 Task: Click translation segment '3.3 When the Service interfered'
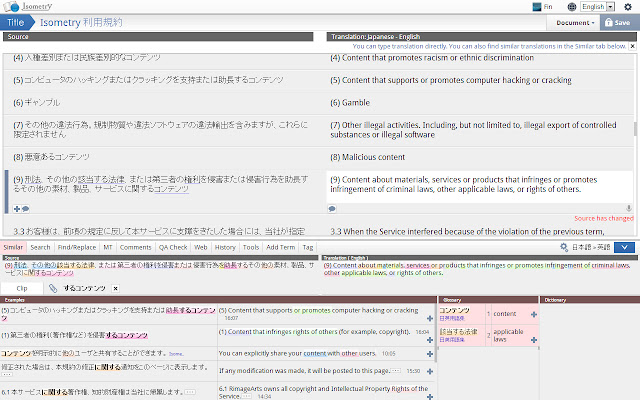467,231
